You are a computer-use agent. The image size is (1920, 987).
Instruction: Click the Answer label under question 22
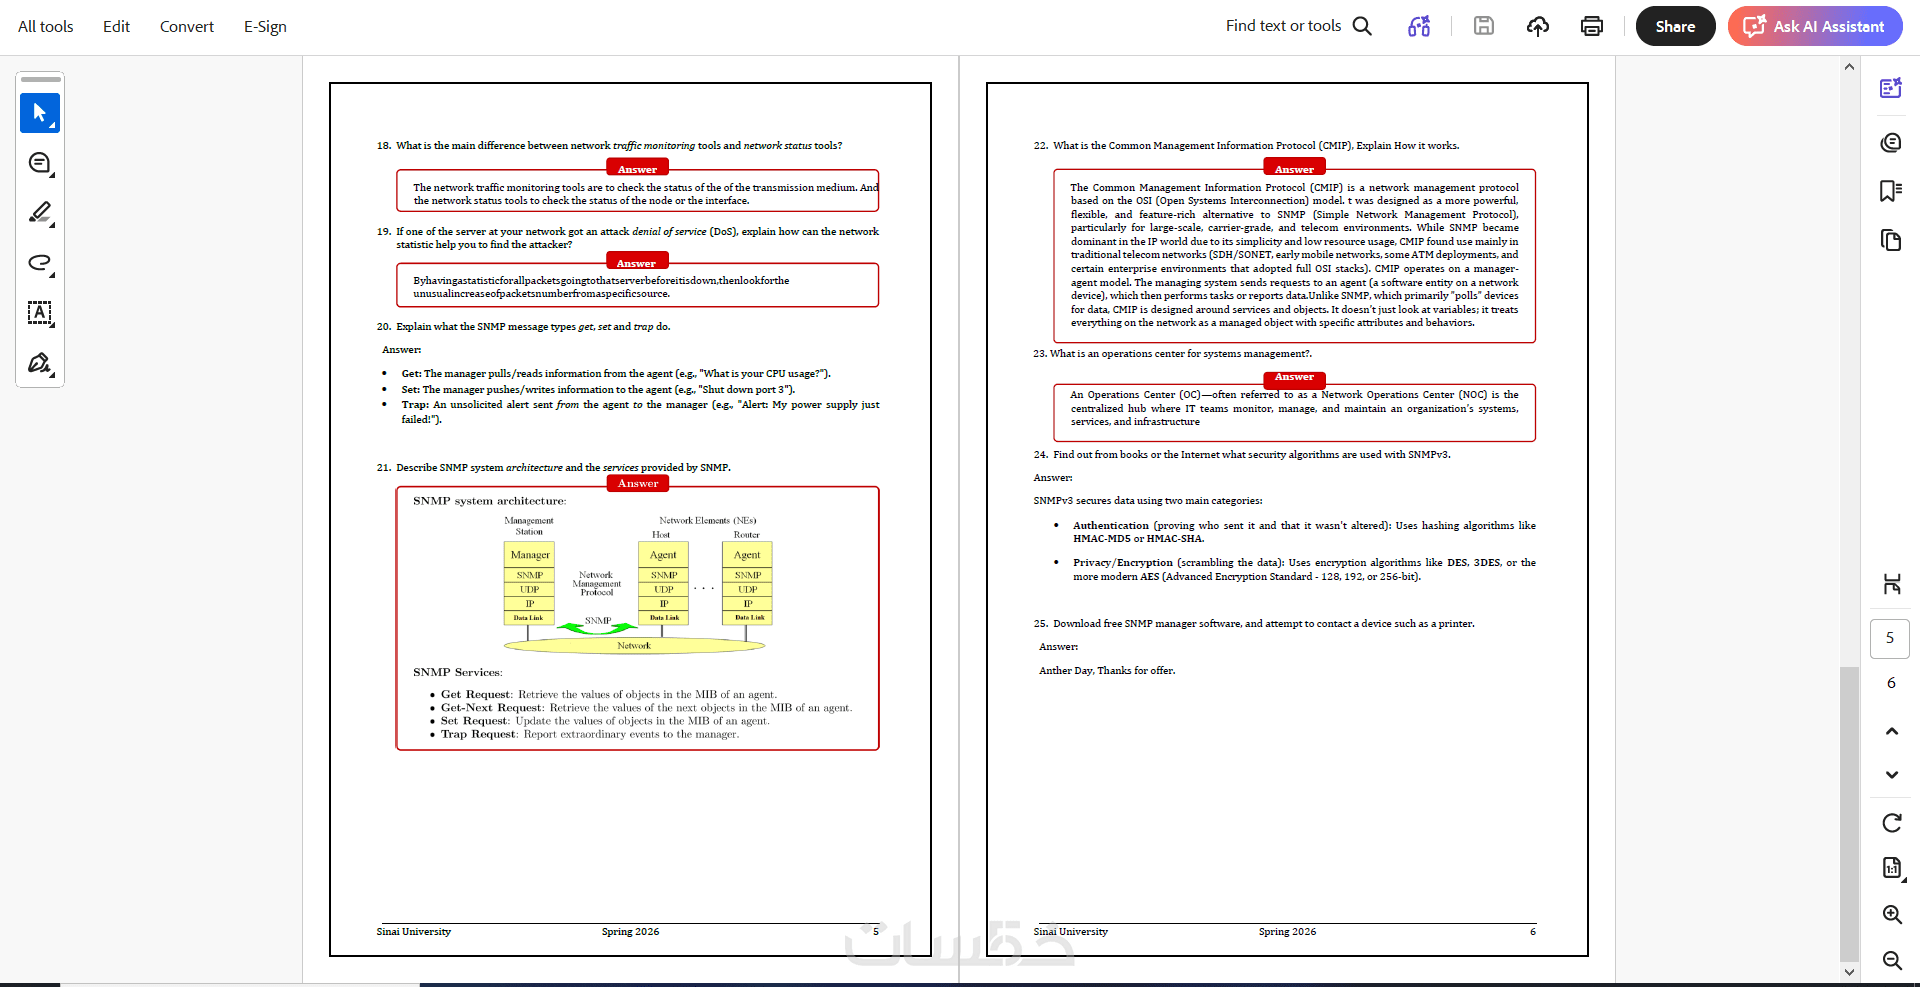(x=1294, y=169)
